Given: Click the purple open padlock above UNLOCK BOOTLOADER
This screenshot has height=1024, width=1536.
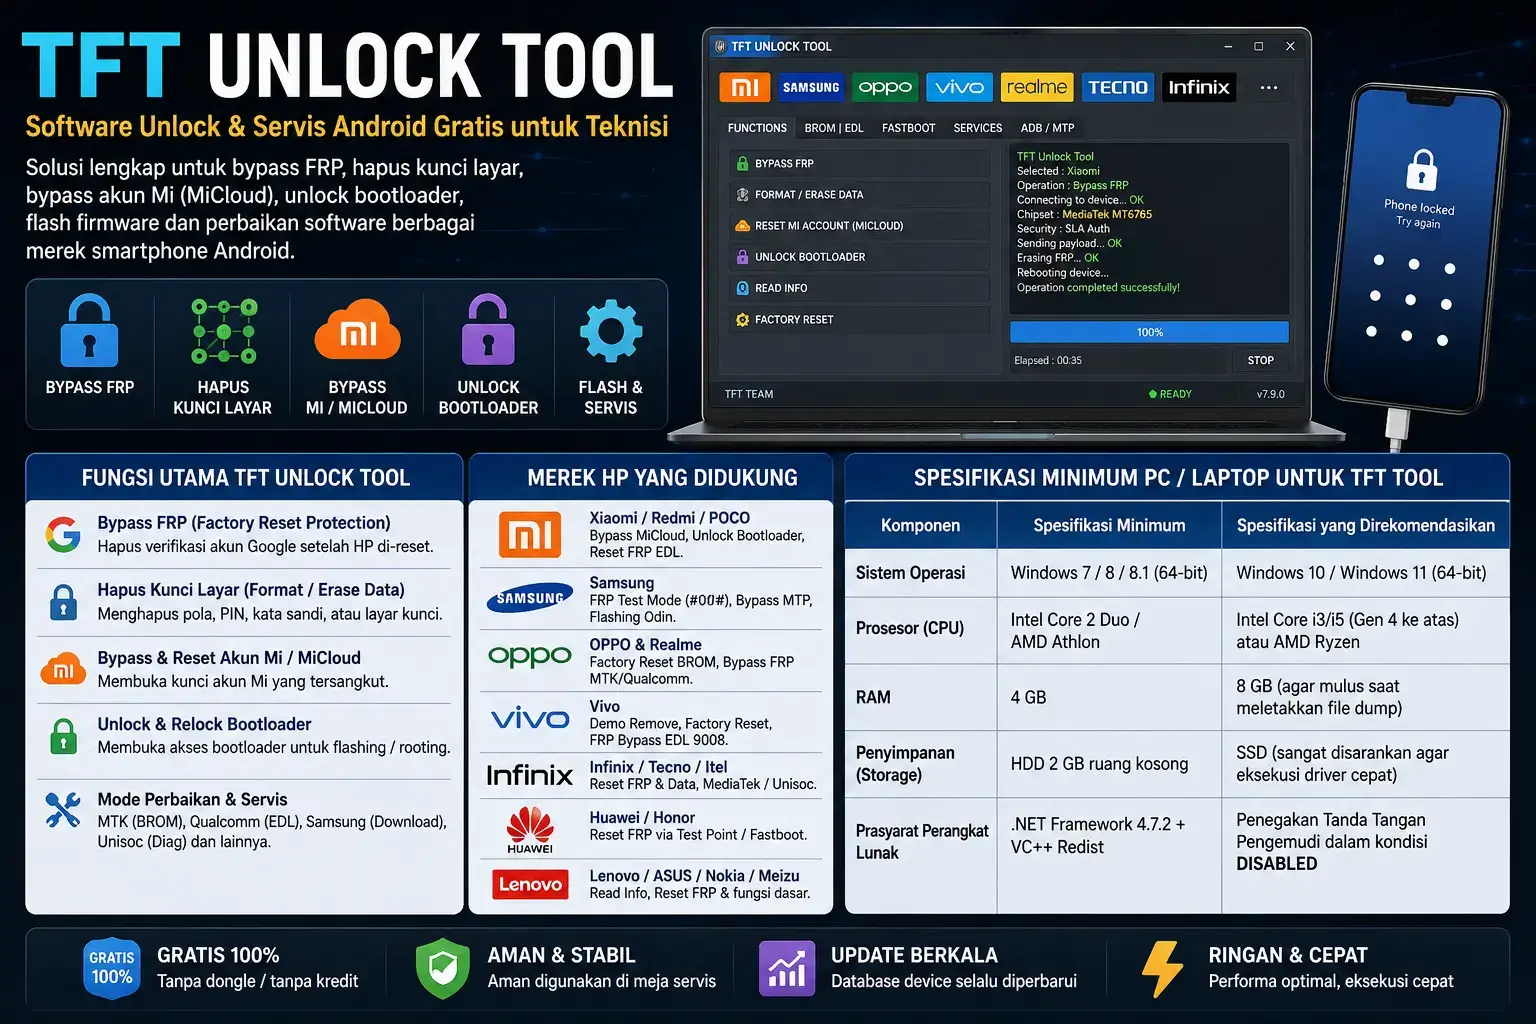Looking at the screenshot, I should coord(488,329).
